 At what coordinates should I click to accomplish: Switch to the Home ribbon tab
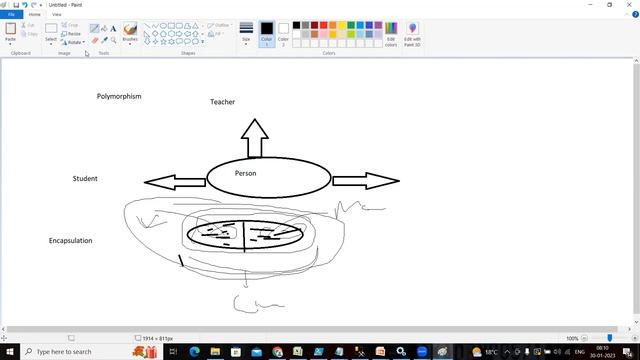[35, 14]
